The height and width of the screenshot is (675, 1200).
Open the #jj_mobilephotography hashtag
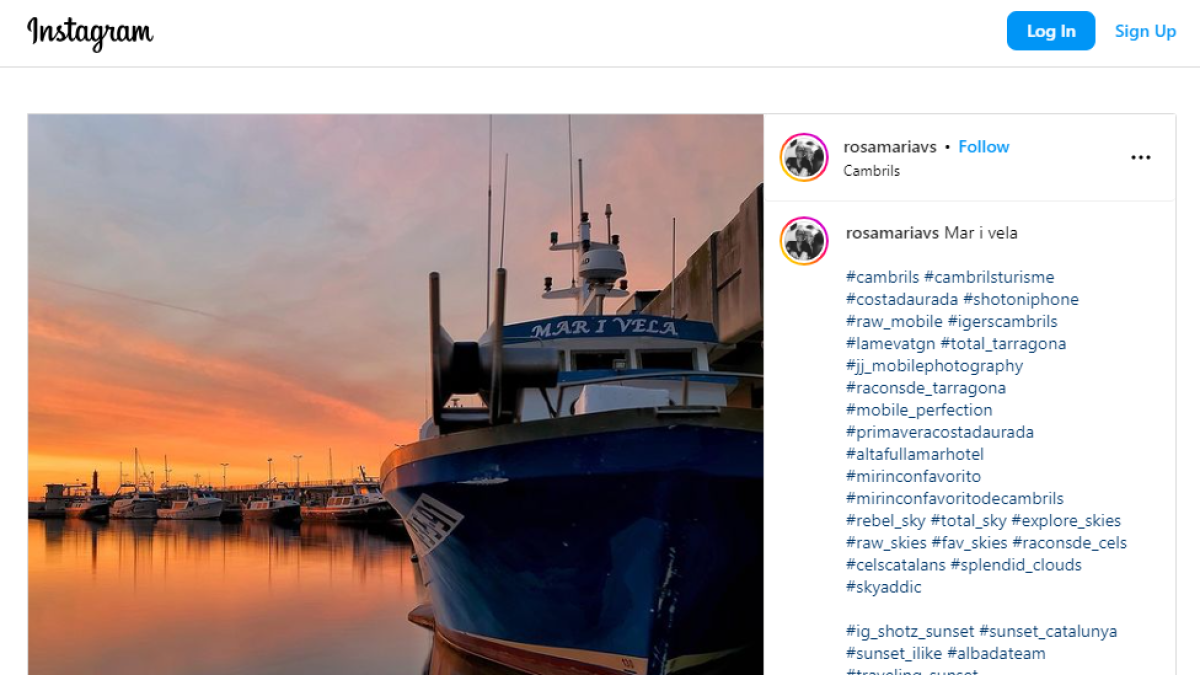point(933,365)
